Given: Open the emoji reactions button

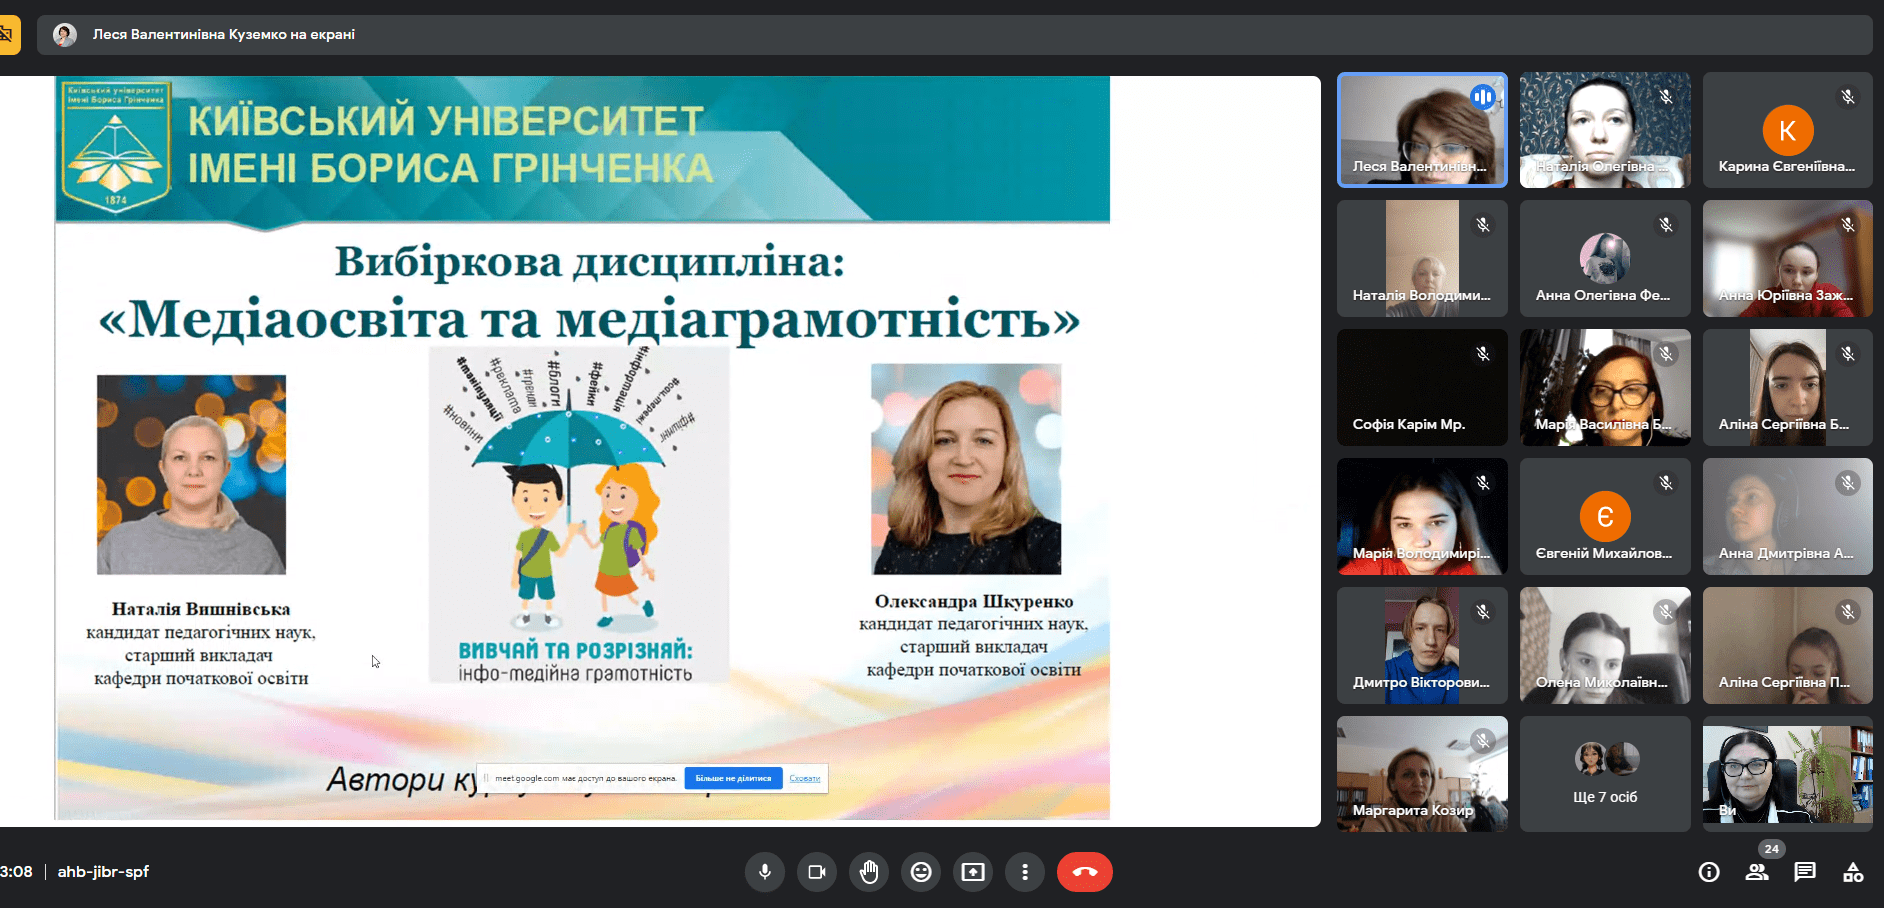Looking at the screenshot, I should pyautogui.click(x=921, y=872).
